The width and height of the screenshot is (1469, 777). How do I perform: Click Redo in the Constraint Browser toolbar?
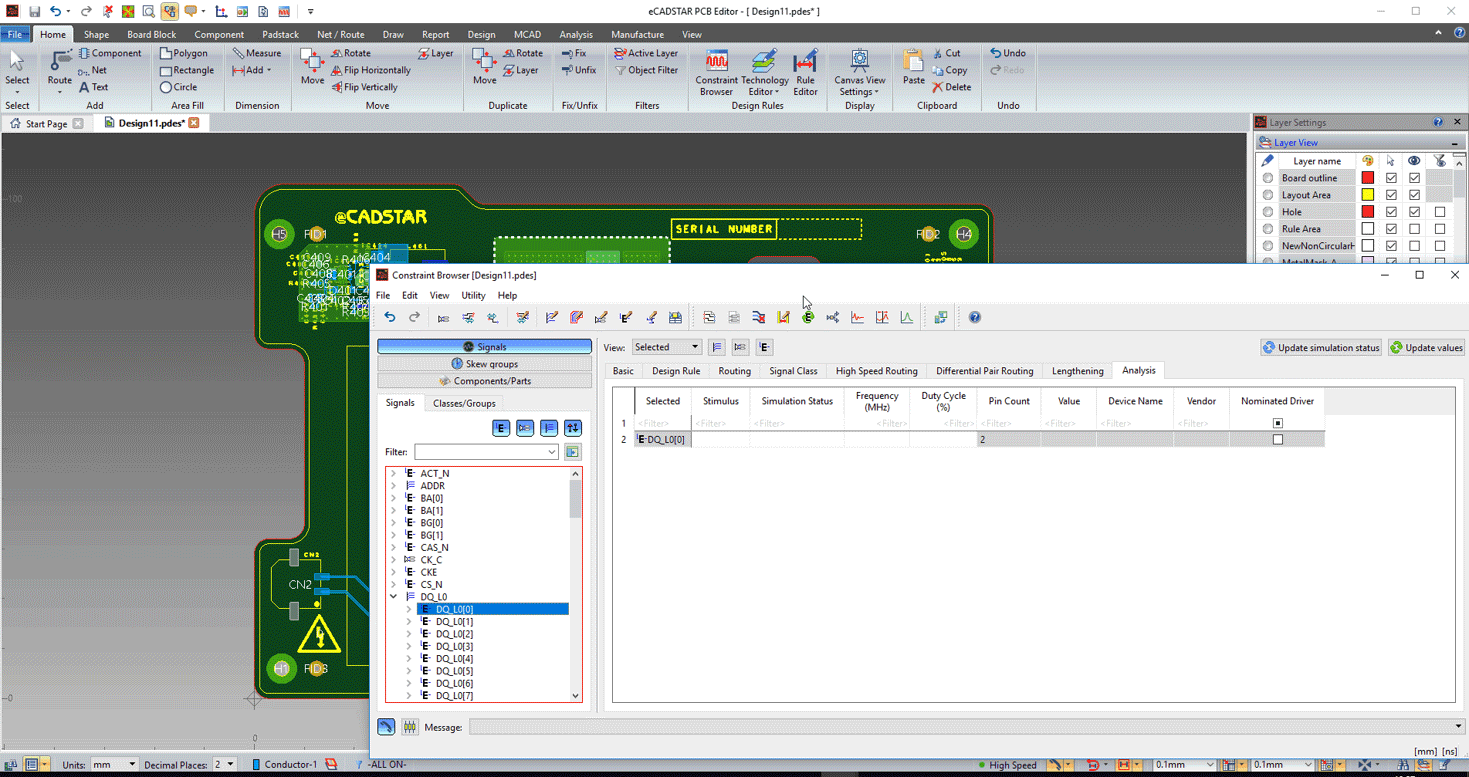tap(414, 318)
